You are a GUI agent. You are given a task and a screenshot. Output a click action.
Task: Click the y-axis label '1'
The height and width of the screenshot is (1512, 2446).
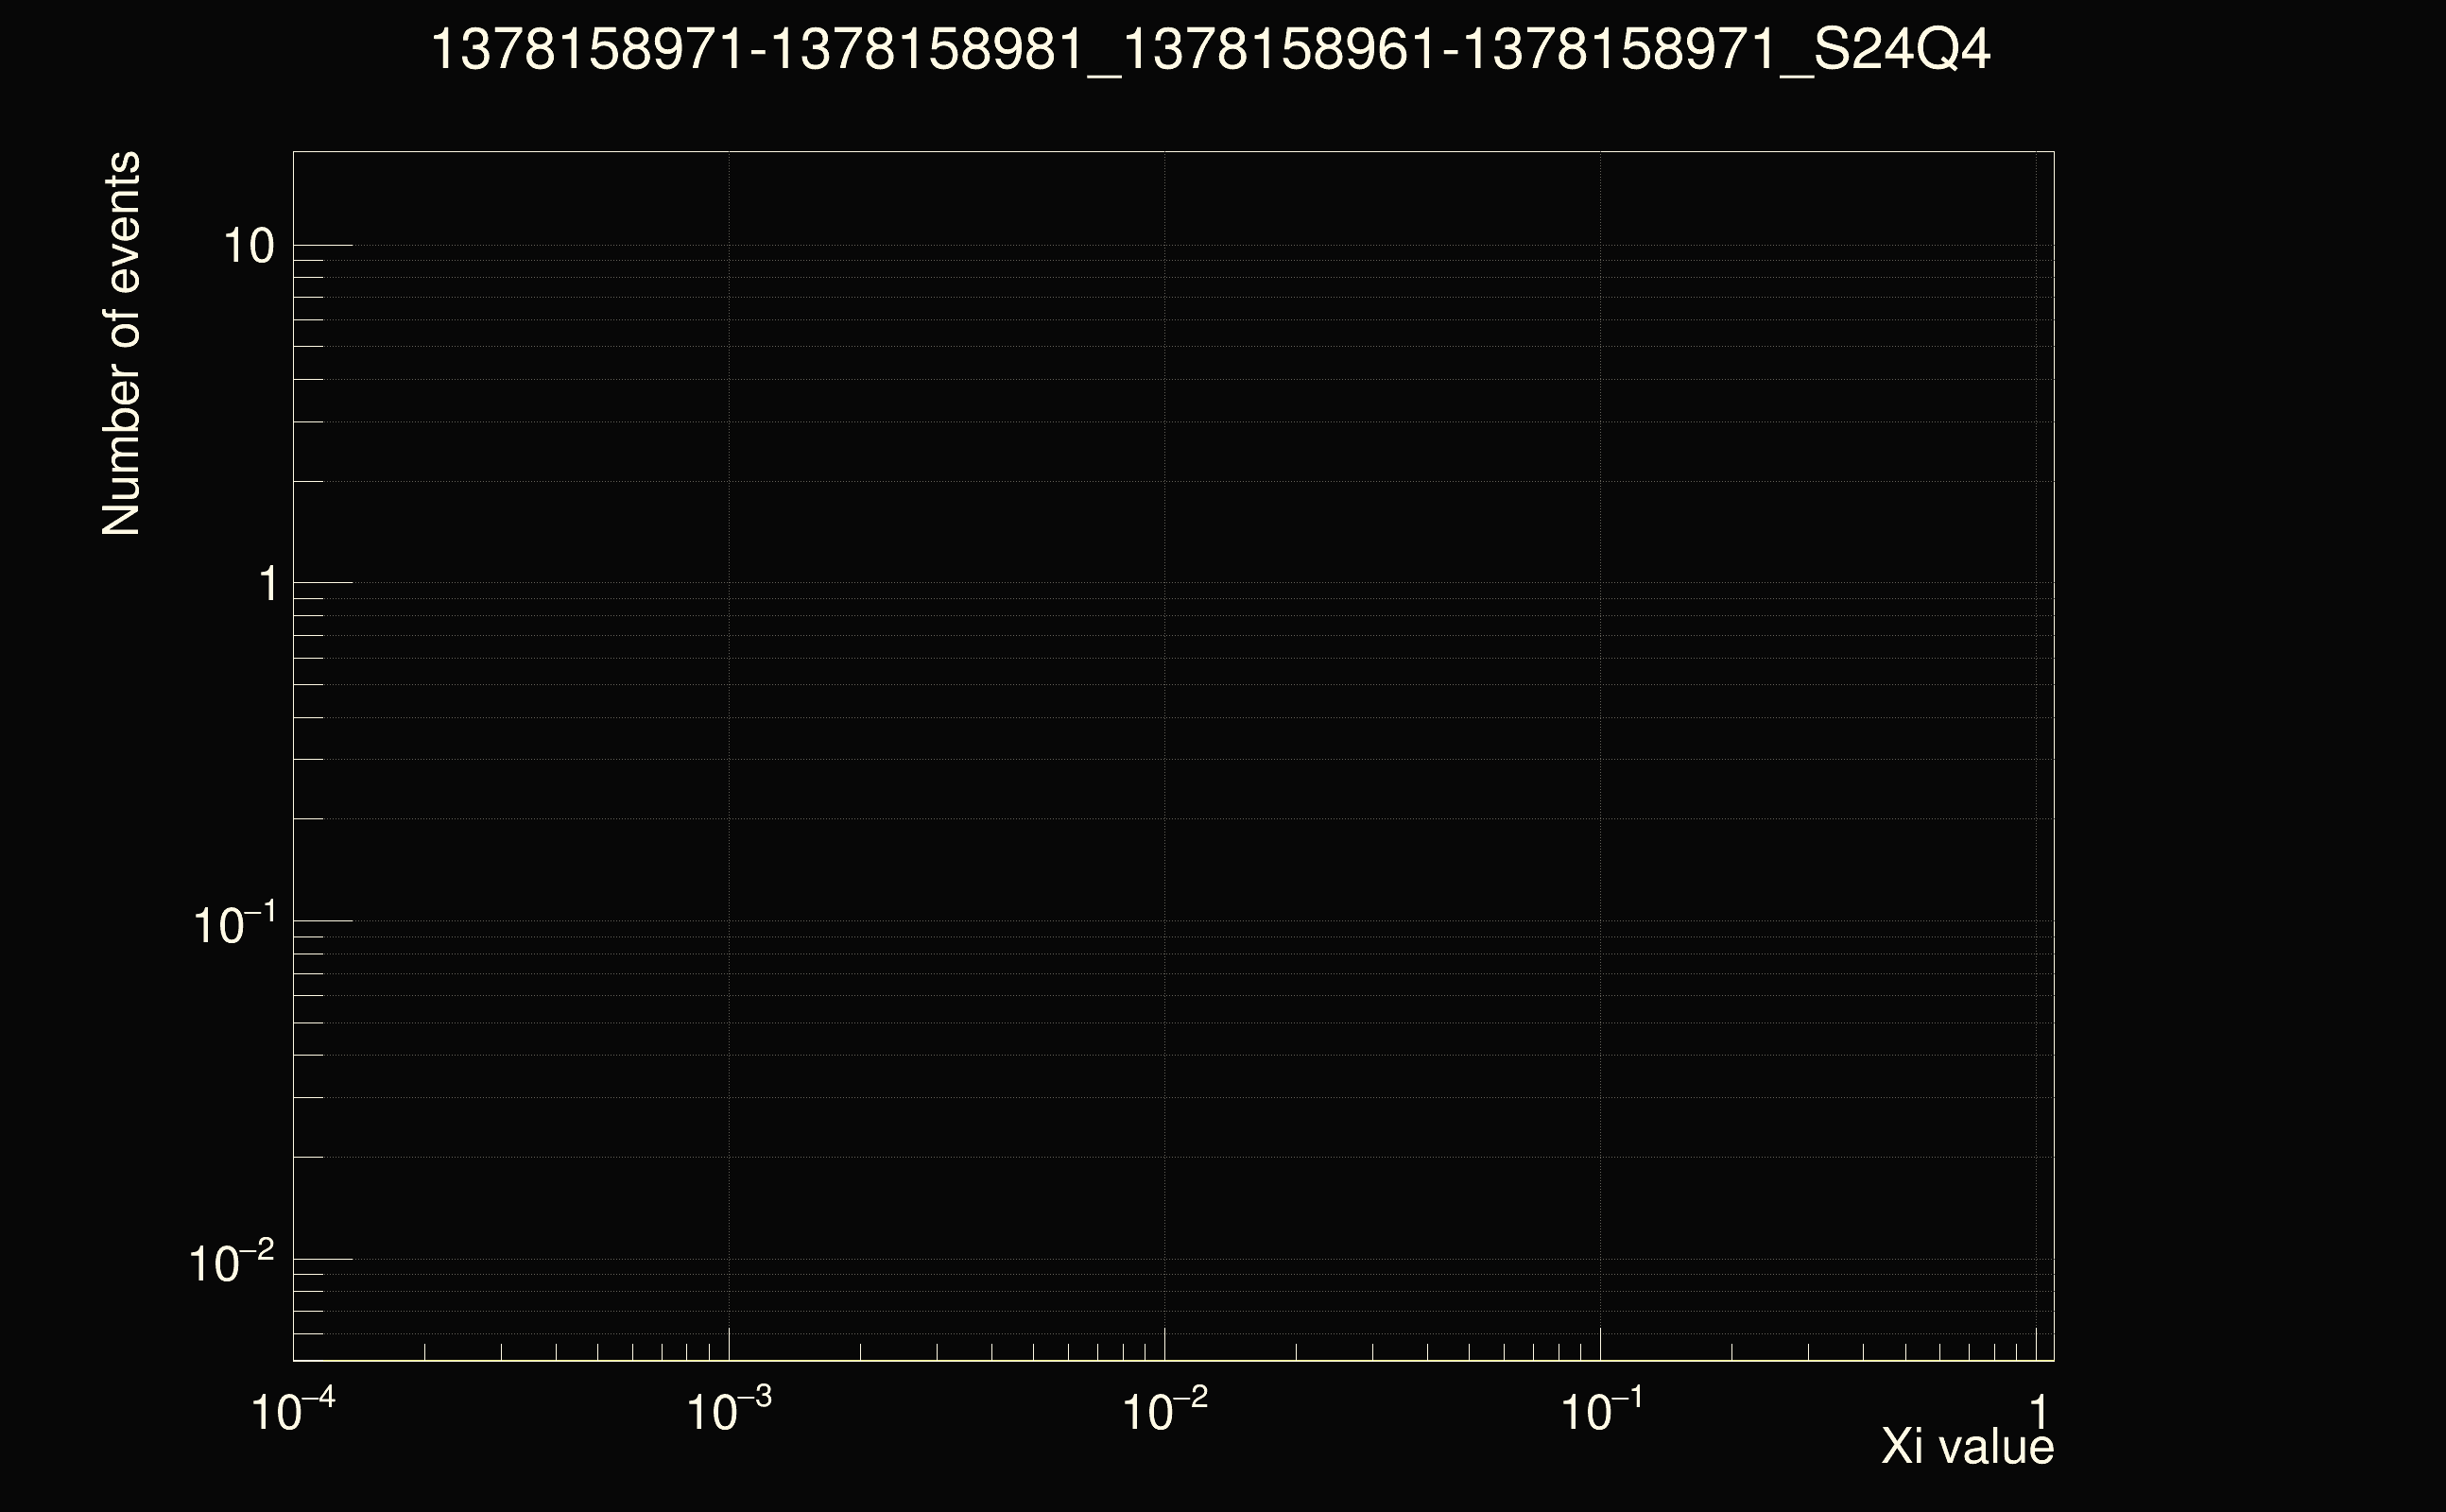(267, 584)
